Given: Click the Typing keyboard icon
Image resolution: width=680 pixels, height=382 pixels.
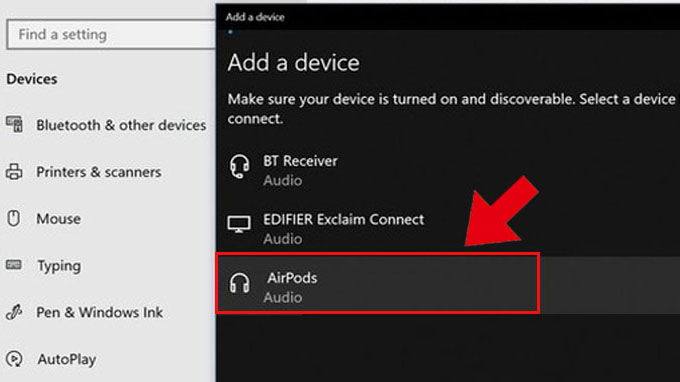Looking at the screenshot, I should [x=14, y=264].
